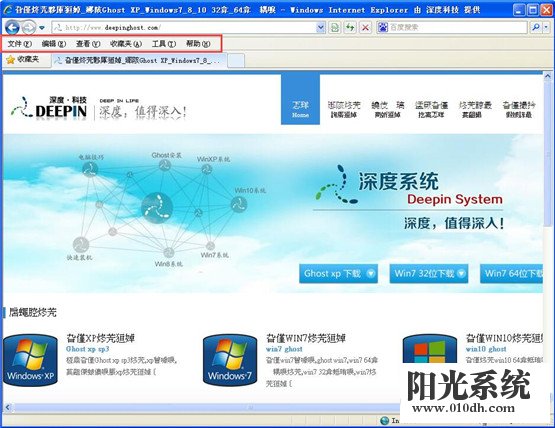Open the 收藏夹(A) menu
The image size is (555, 428).
pyautogui.click(x=126, y=44)
